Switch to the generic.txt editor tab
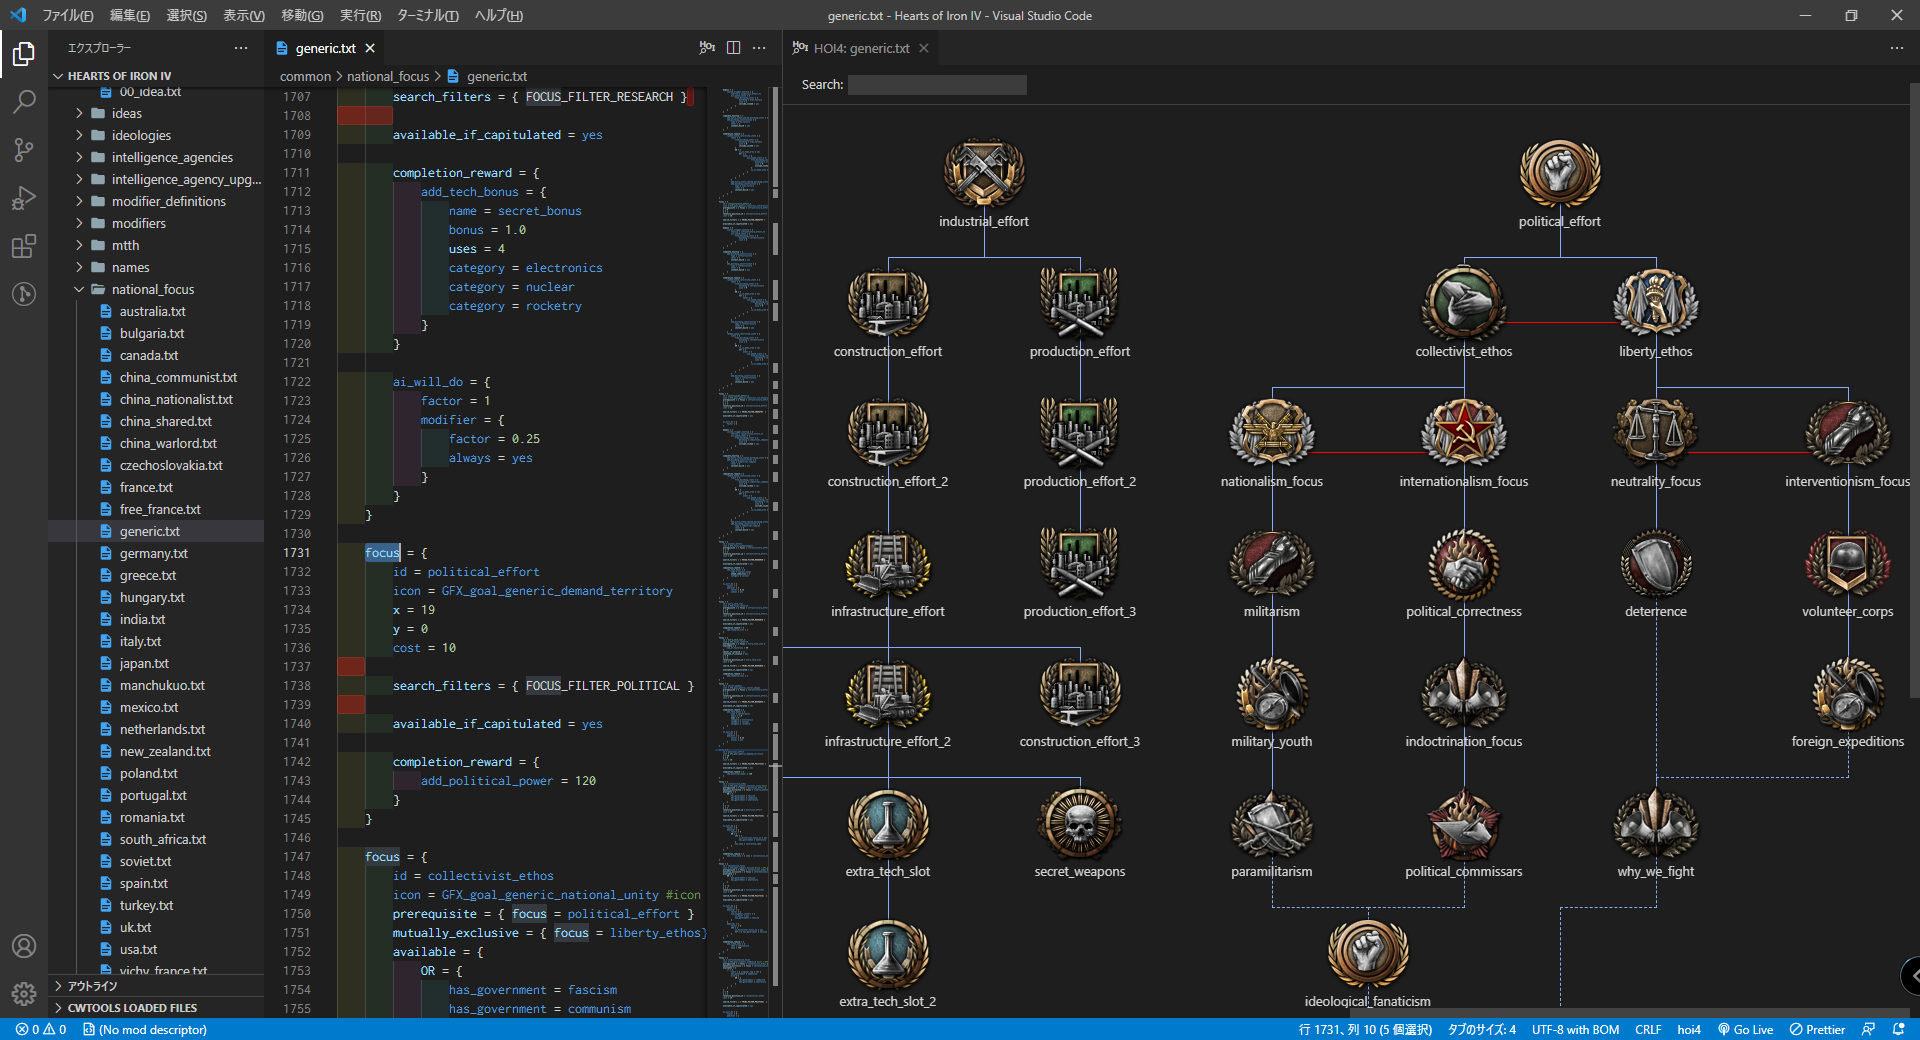Screen dimensions: 1920x1040 325,48
